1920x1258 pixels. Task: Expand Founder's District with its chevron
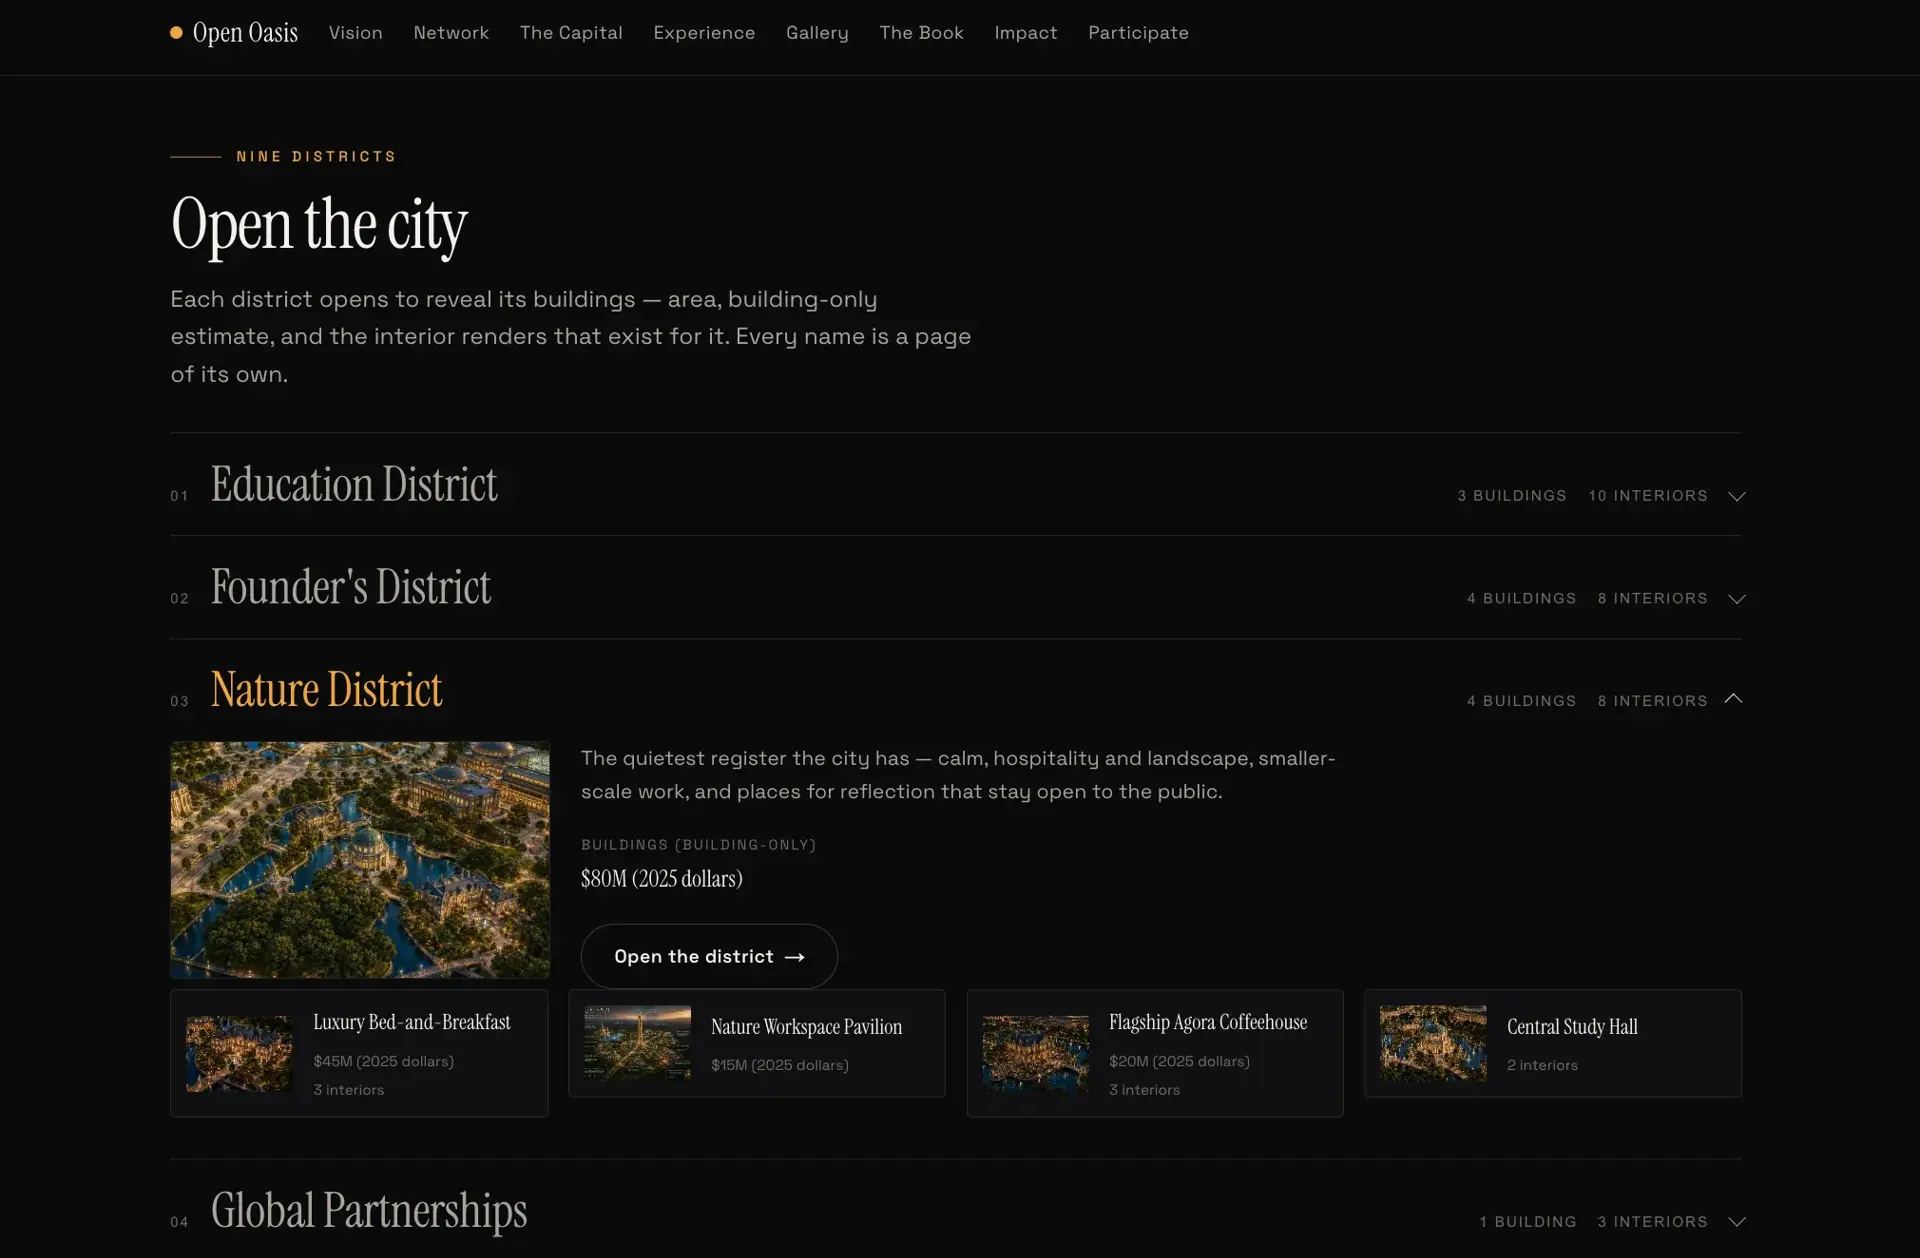click(1737, 599)
